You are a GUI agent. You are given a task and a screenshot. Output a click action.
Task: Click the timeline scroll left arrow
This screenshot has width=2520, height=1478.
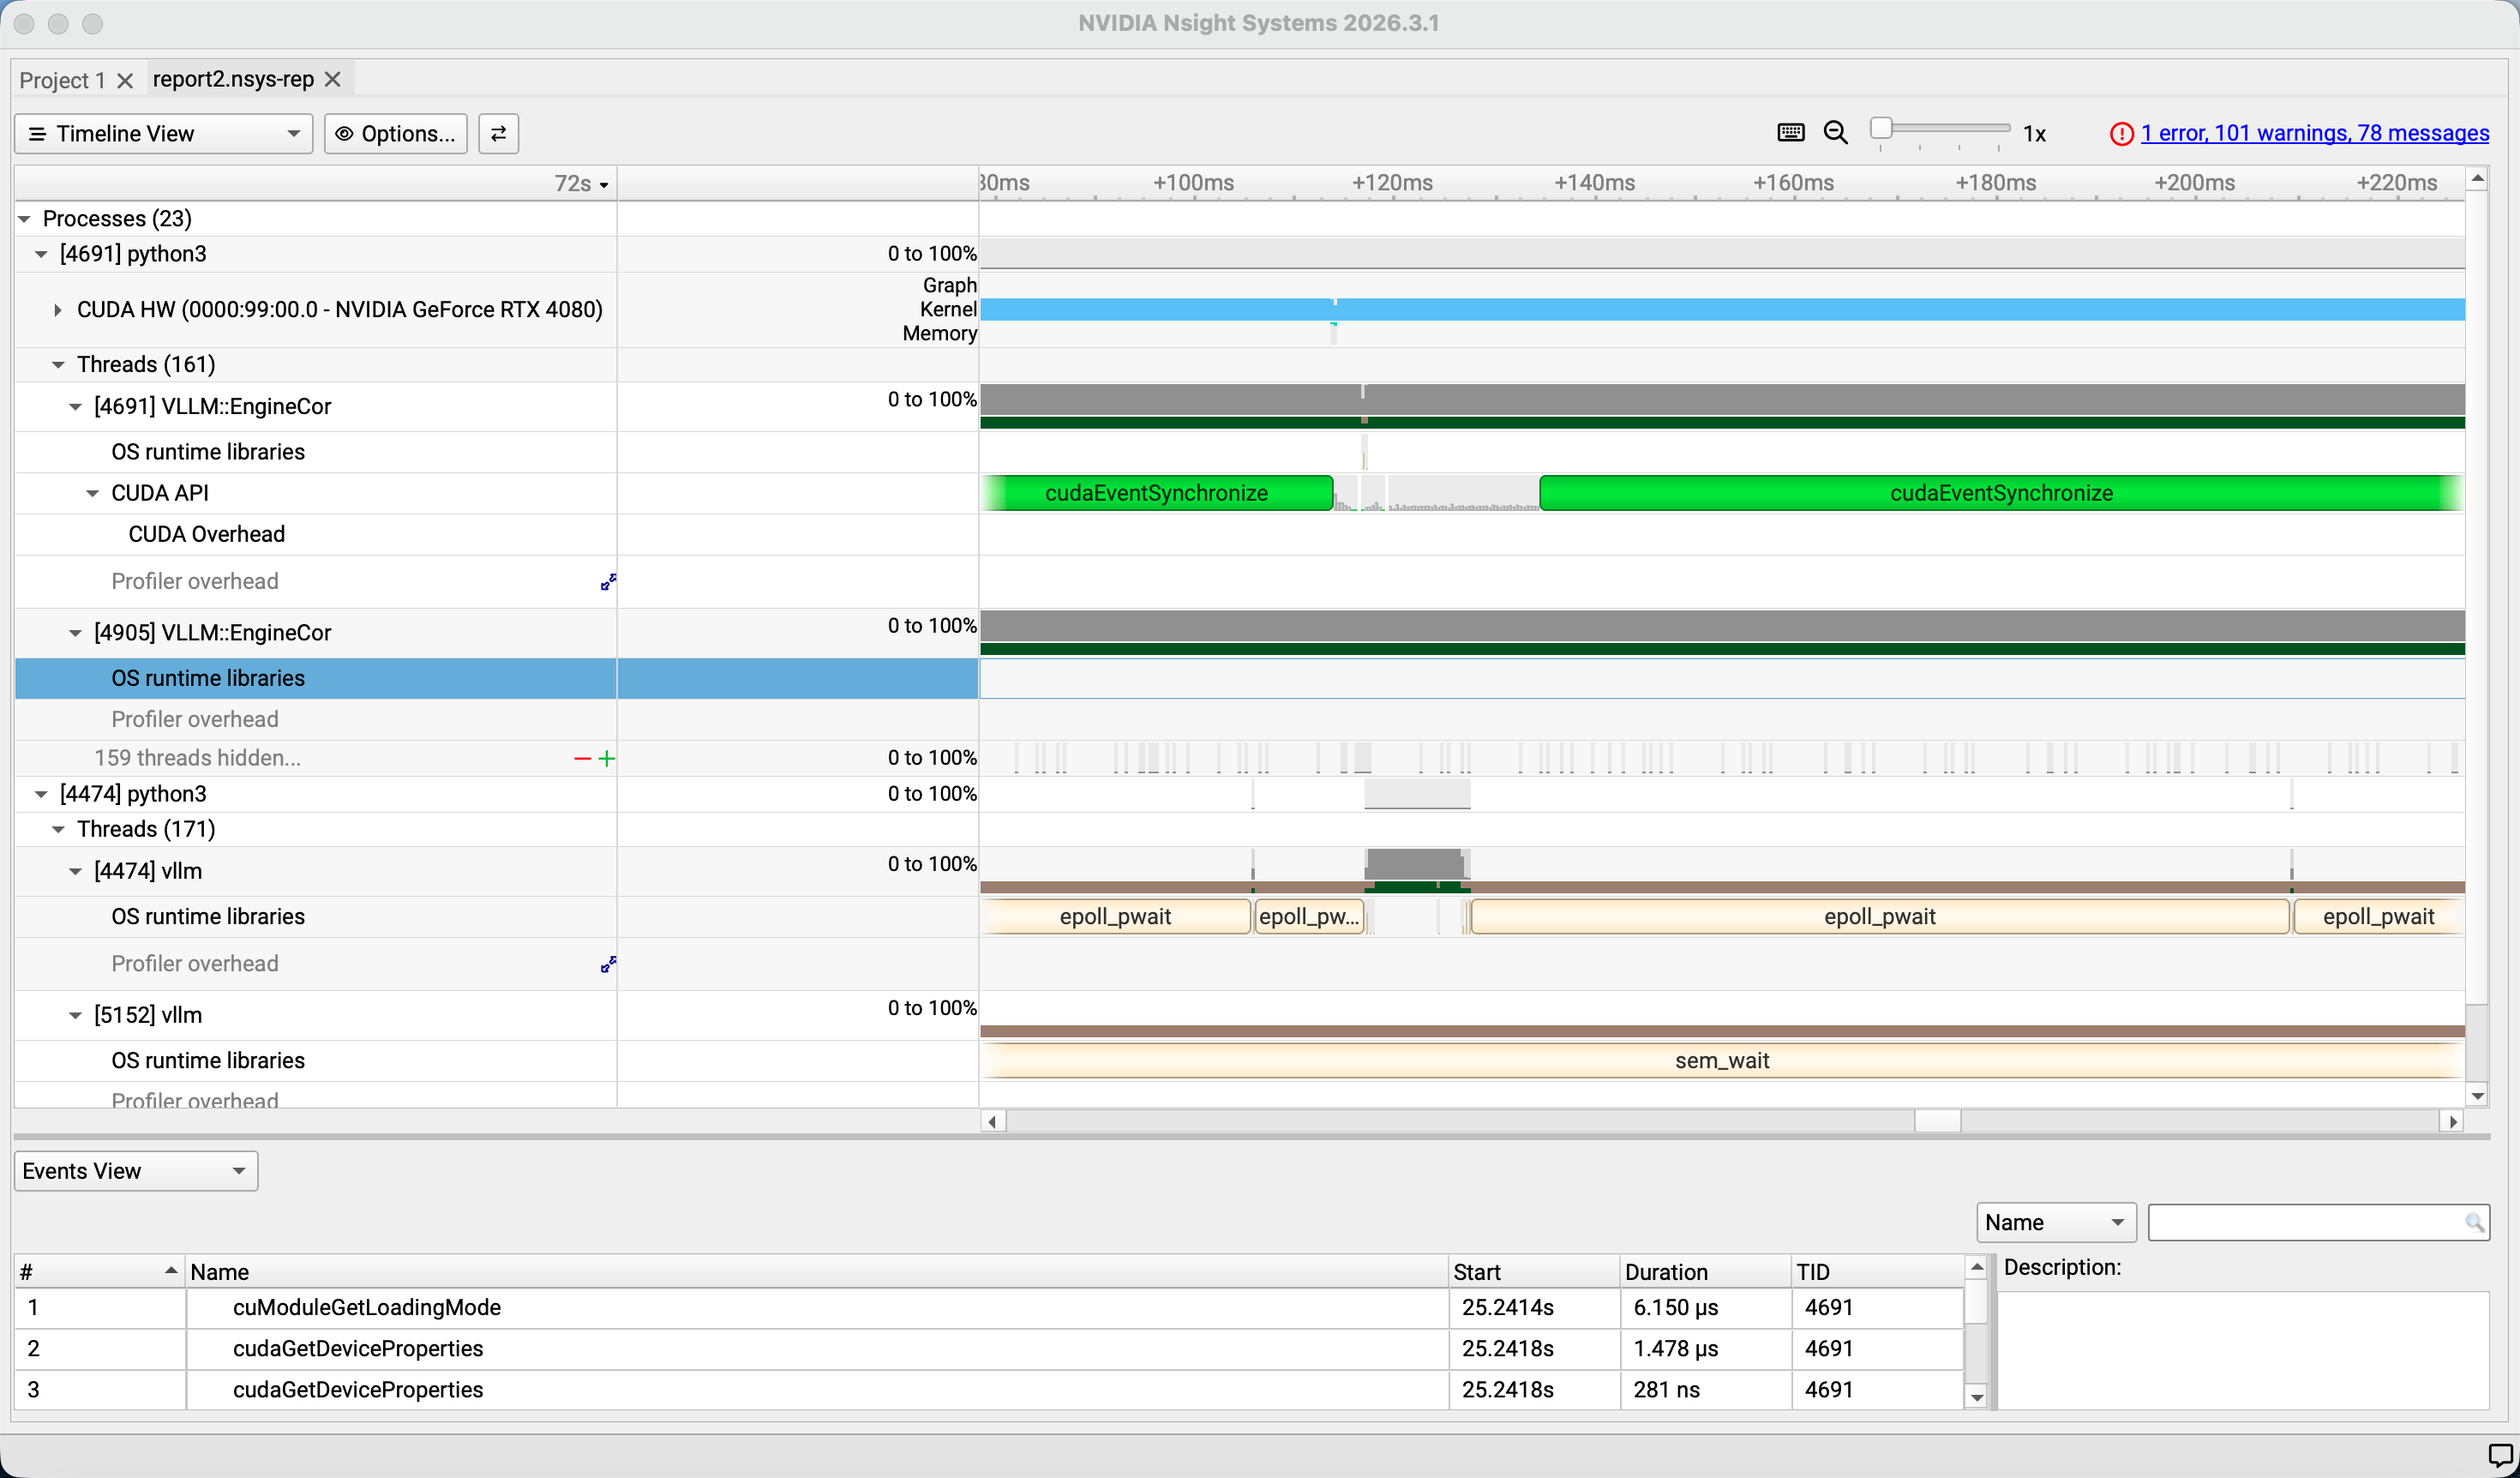point(992,1121)
